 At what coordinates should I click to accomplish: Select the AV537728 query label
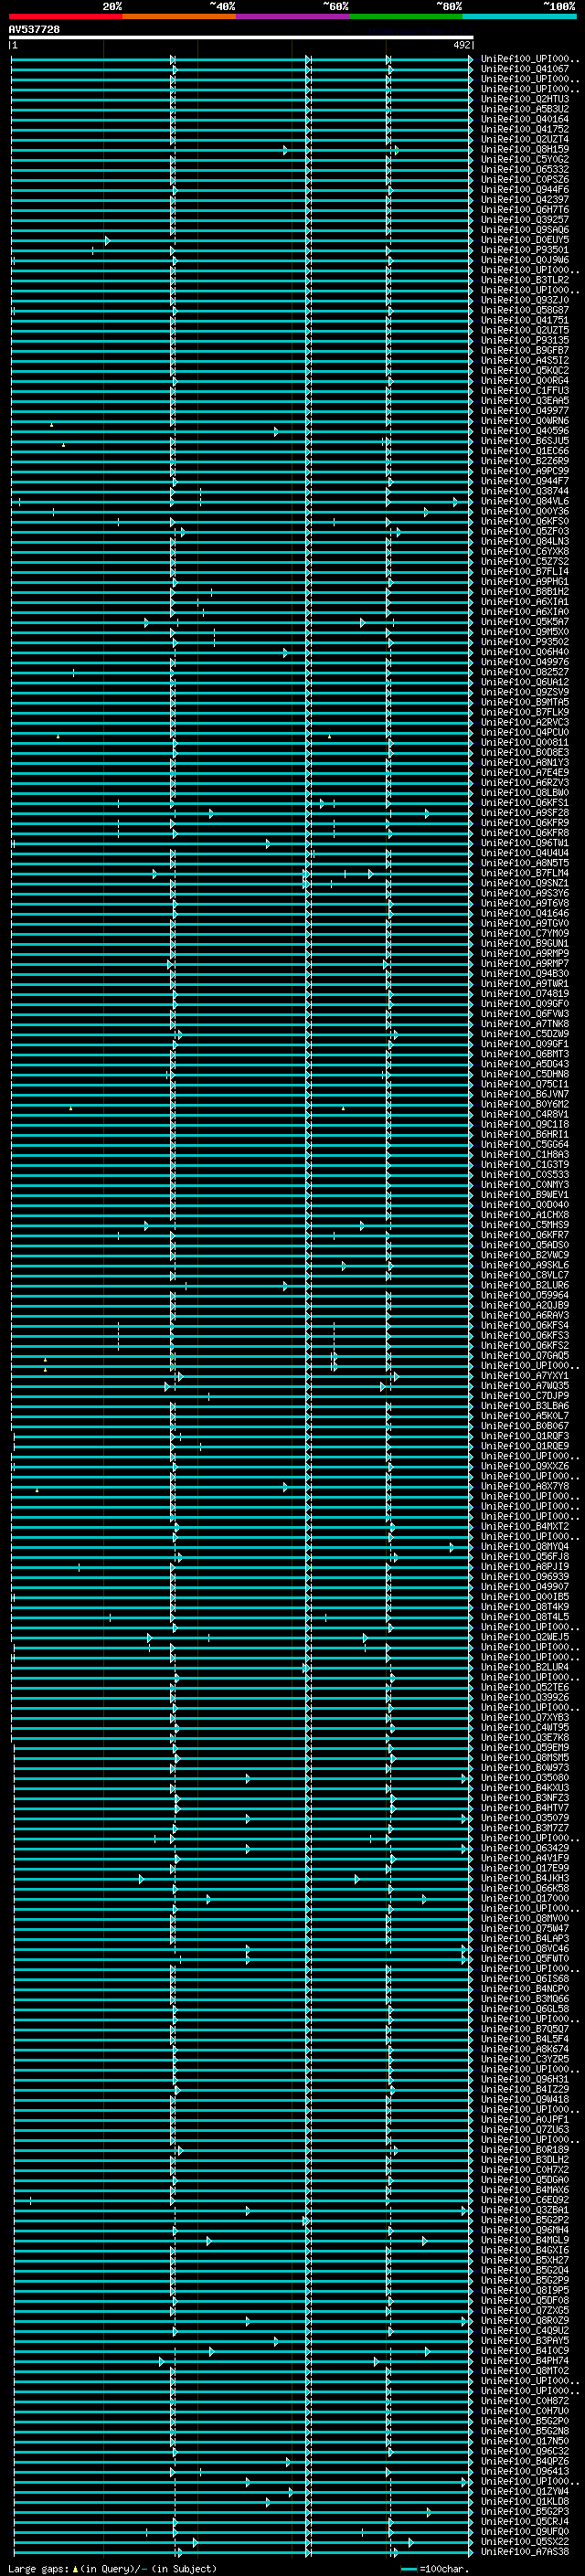(34, 30)
